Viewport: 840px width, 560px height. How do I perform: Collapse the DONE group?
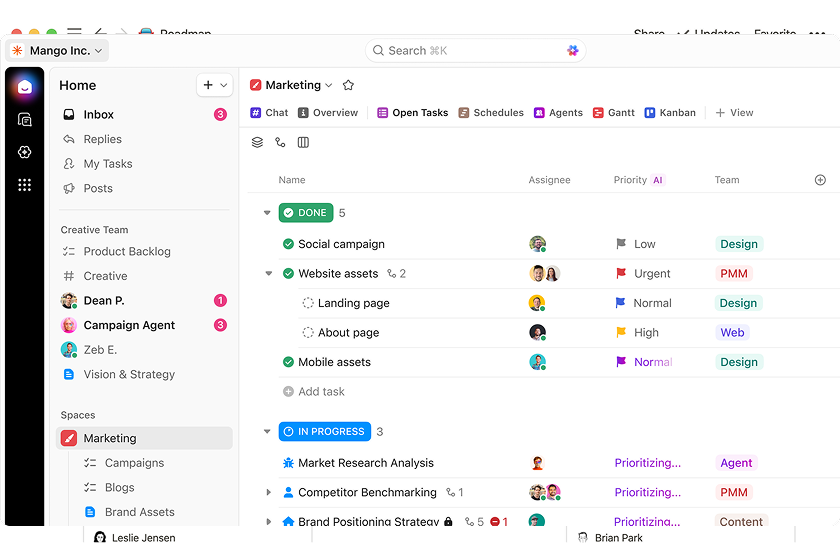pos(267,213)
